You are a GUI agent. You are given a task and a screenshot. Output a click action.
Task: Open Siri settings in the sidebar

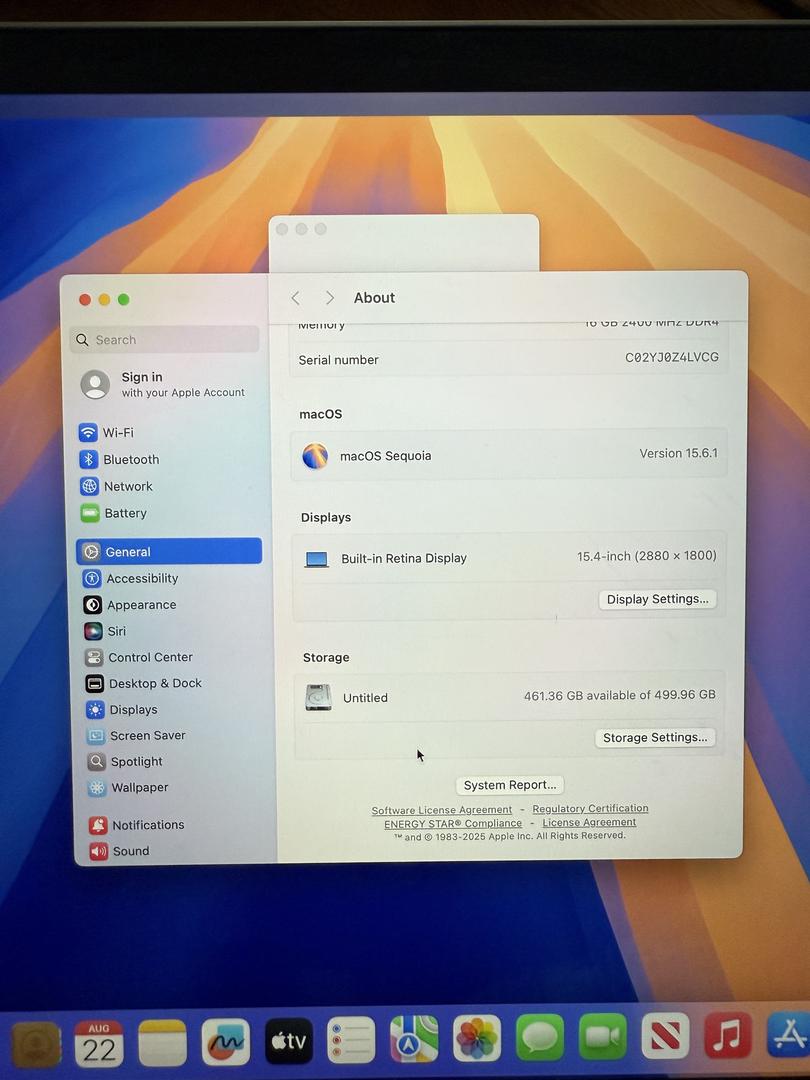click(x=105, y=631)
